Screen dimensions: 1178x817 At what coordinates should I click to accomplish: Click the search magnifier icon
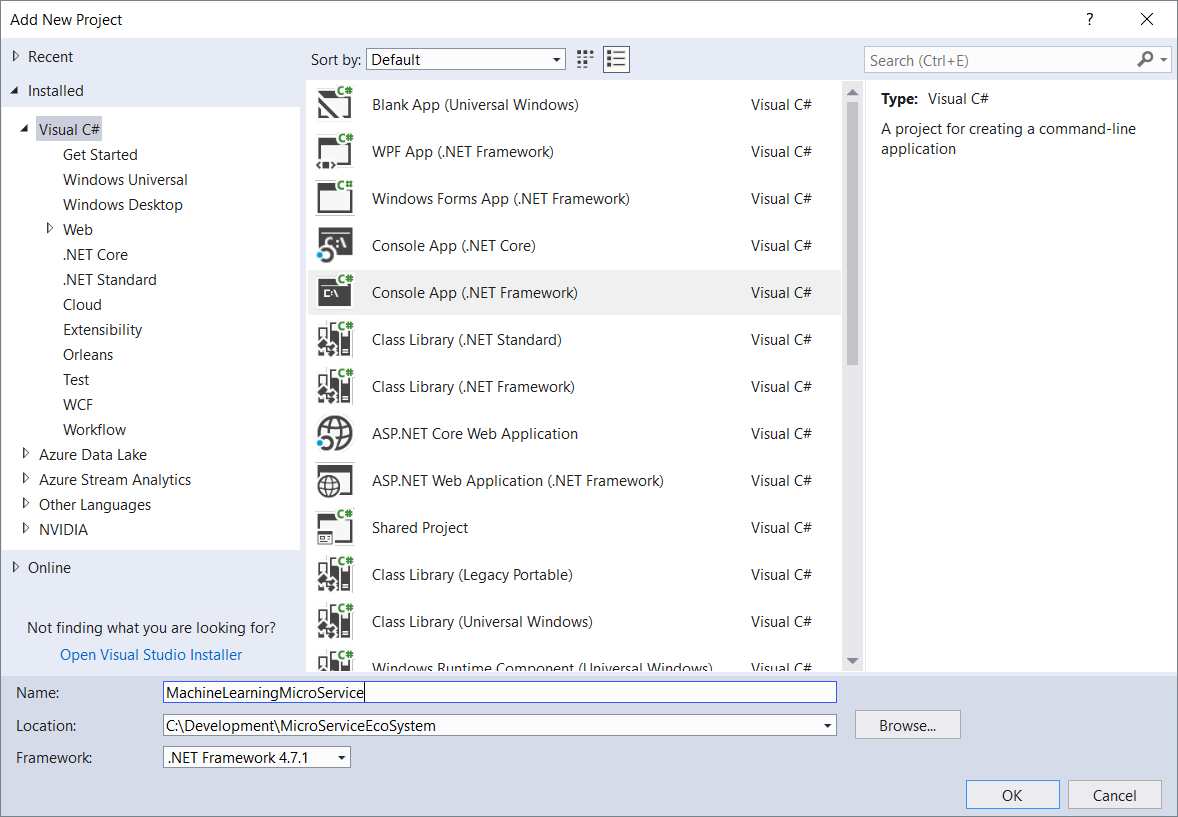[x=1145, y=59]
